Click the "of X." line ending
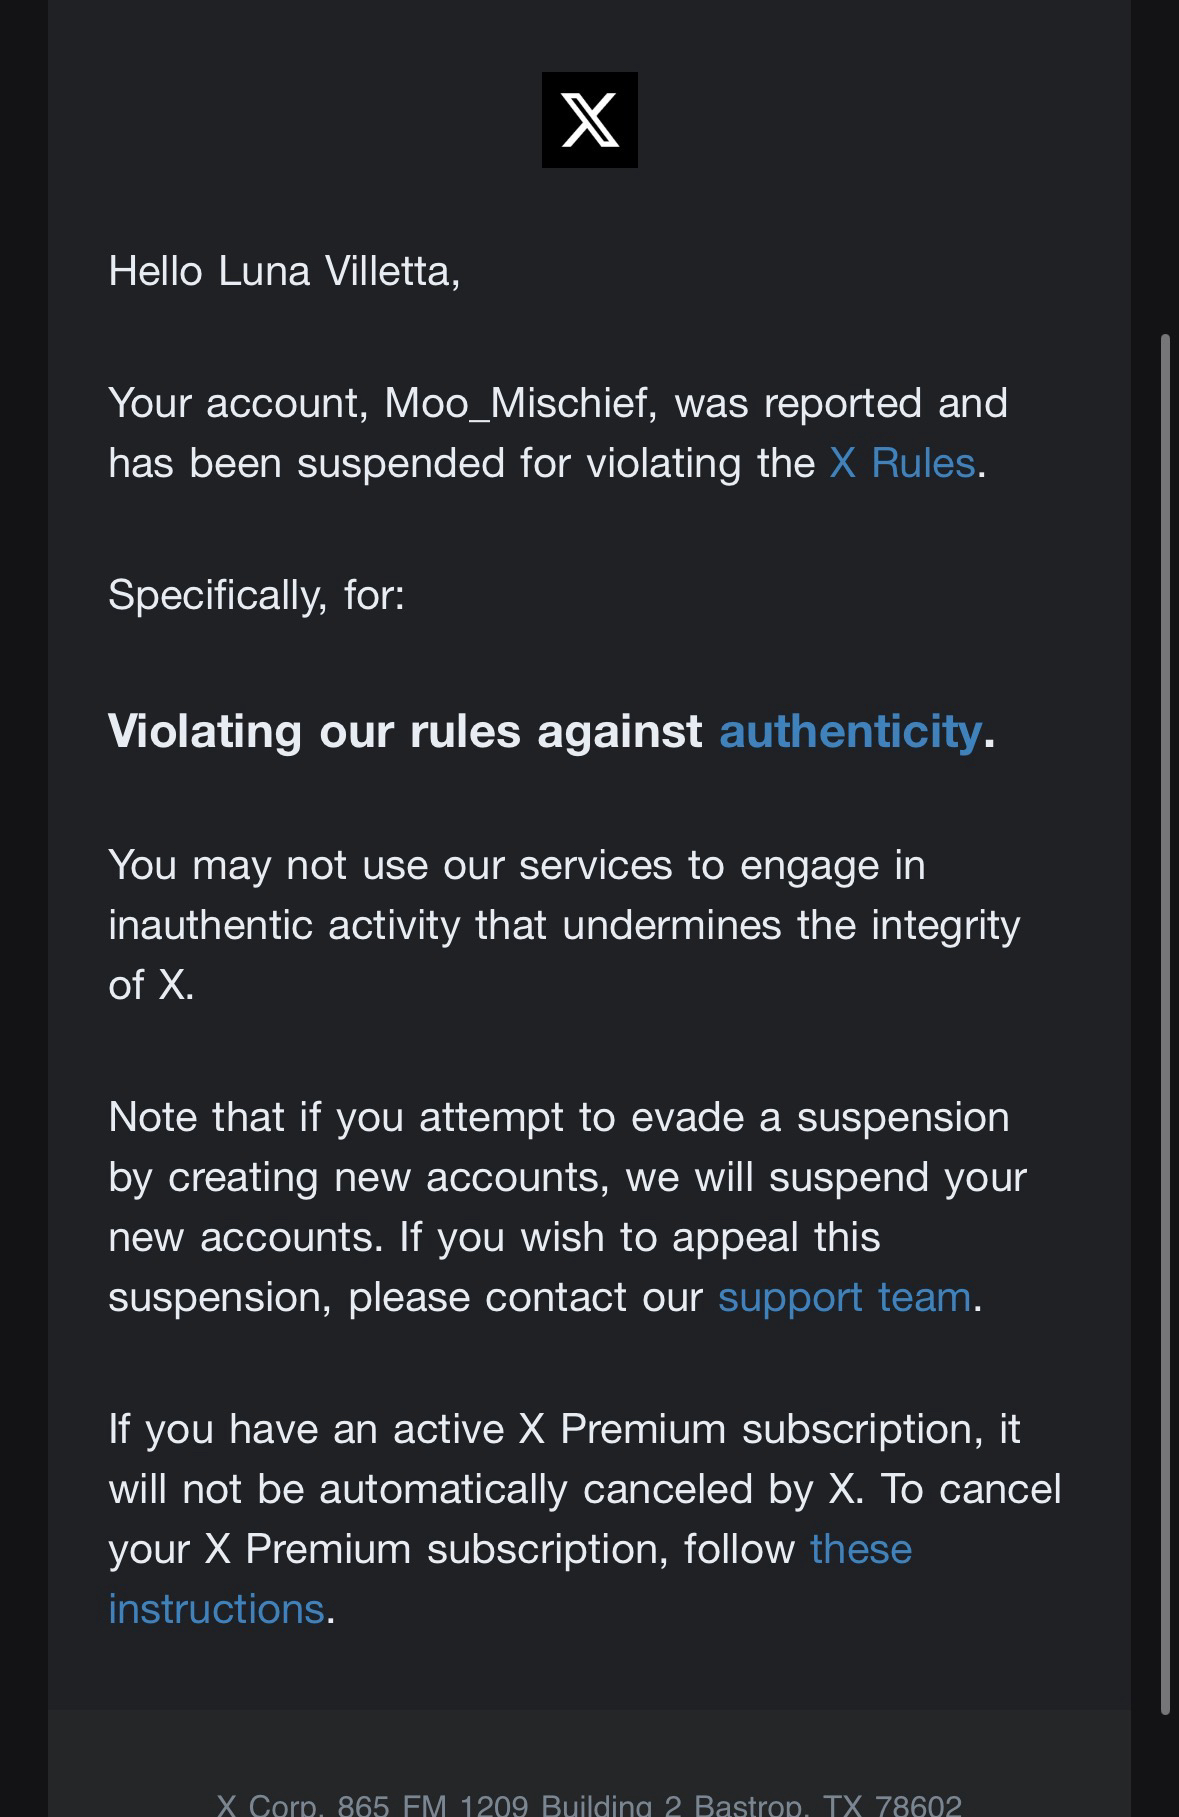The image size is (1179, 1817). [151, 985]
